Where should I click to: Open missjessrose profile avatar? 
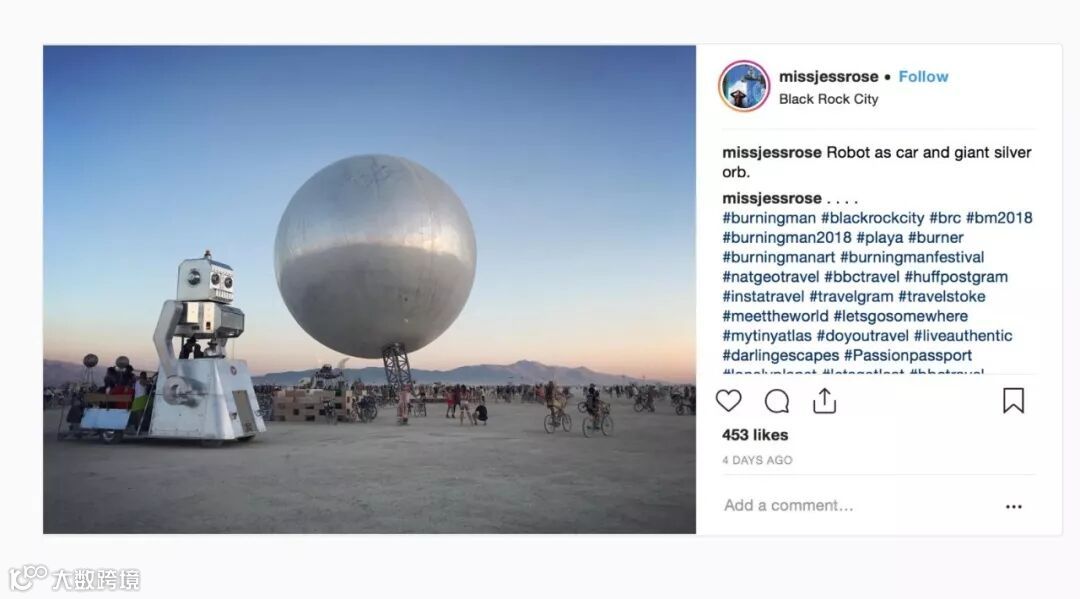point(744,86)
